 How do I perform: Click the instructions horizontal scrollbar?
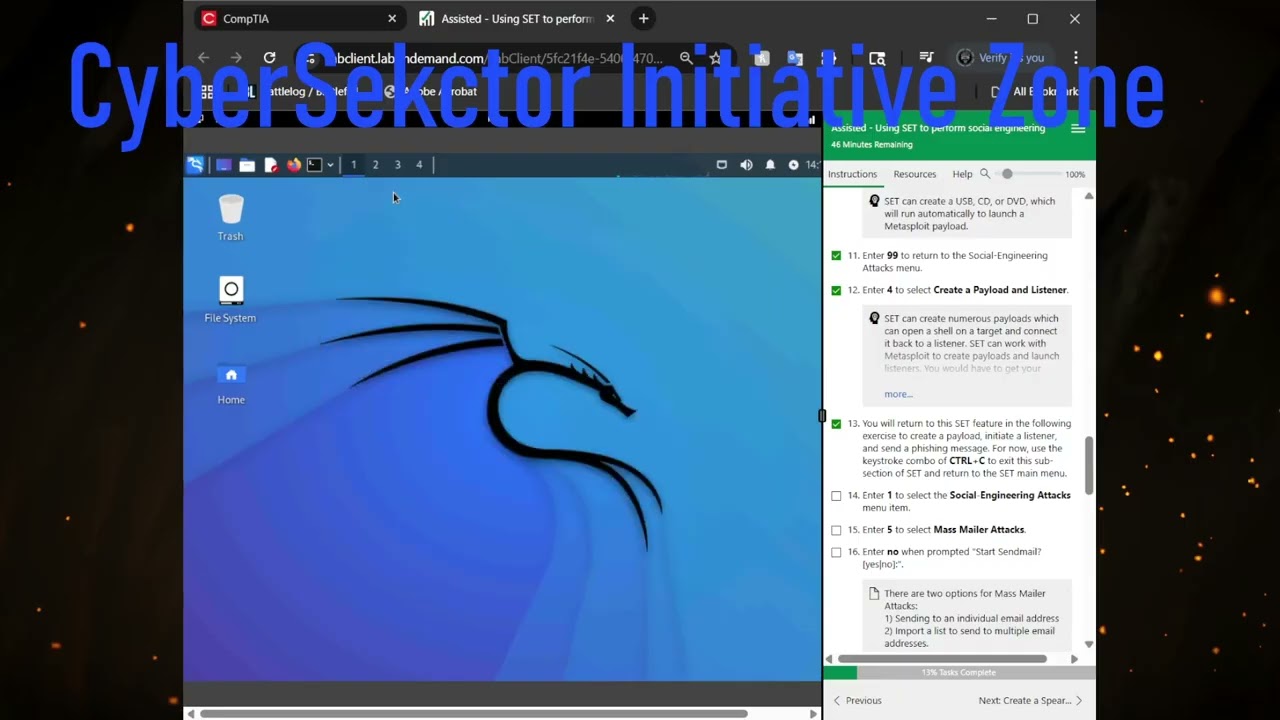[942, 659]
